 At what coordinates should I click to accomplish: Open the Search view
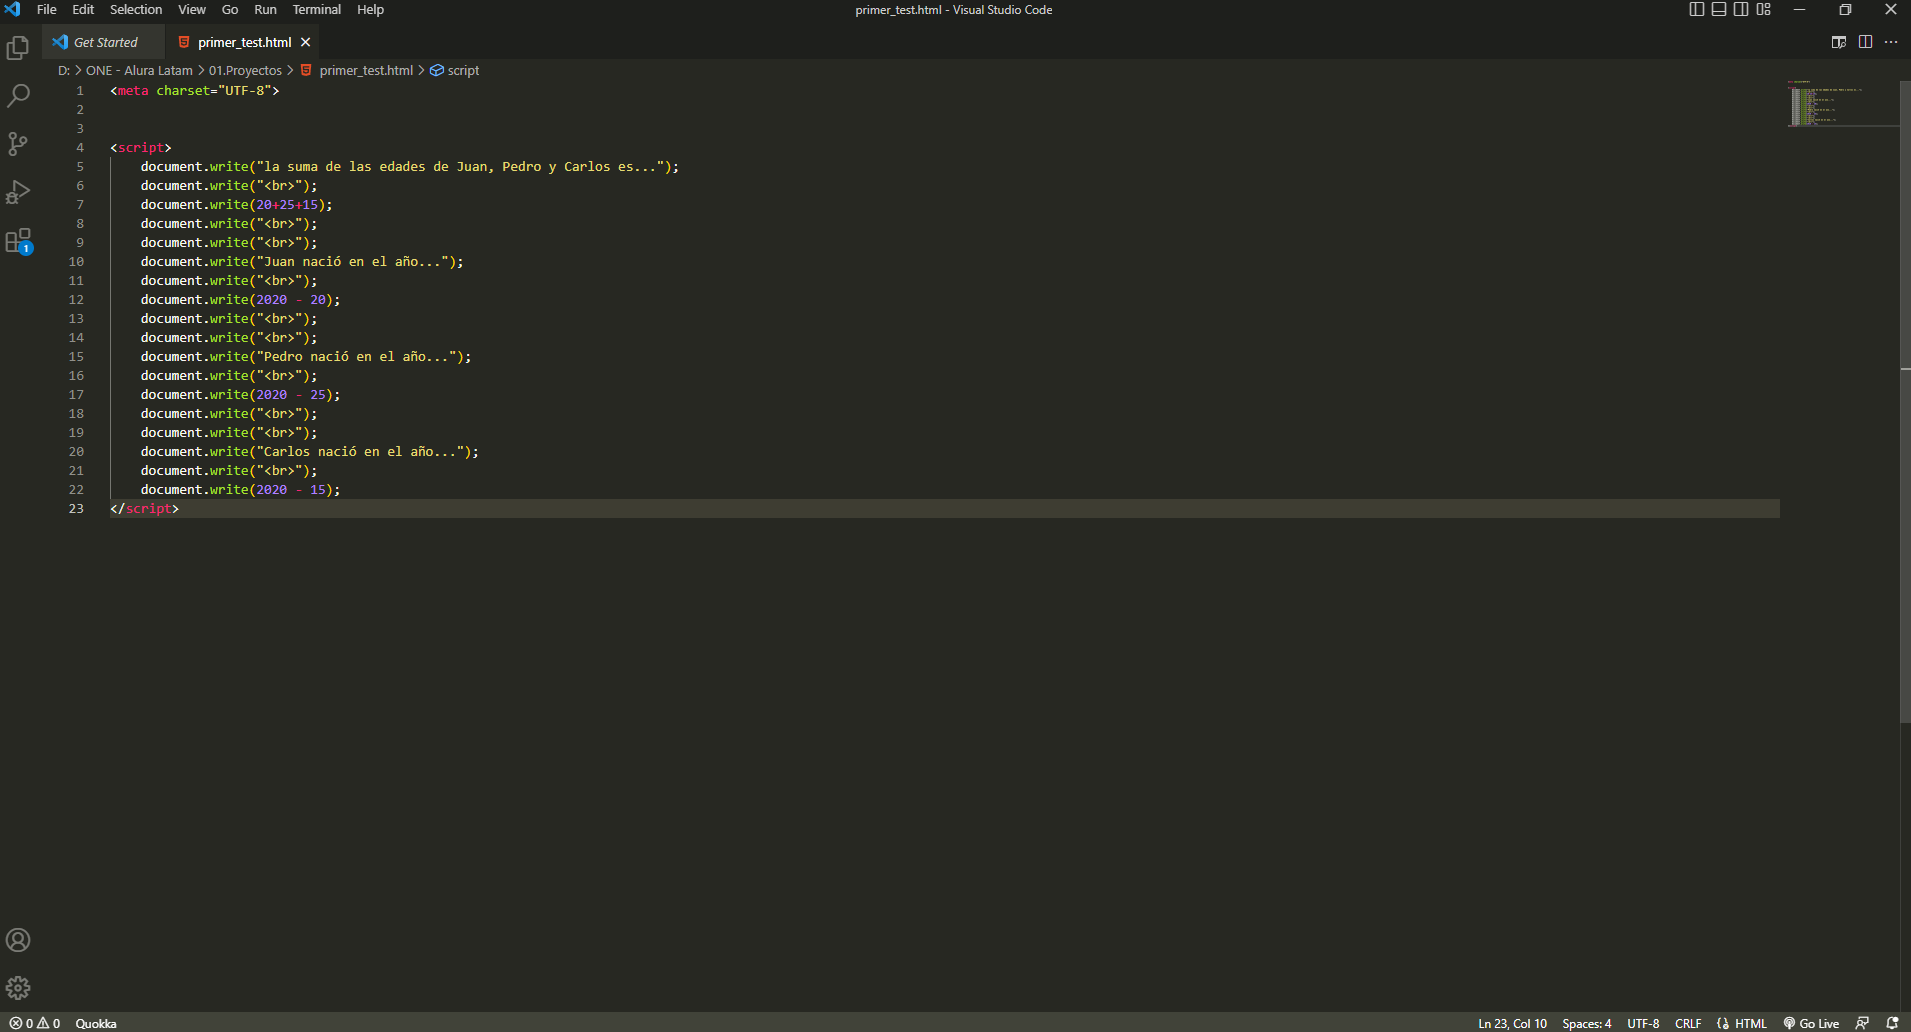click(18, 96)
